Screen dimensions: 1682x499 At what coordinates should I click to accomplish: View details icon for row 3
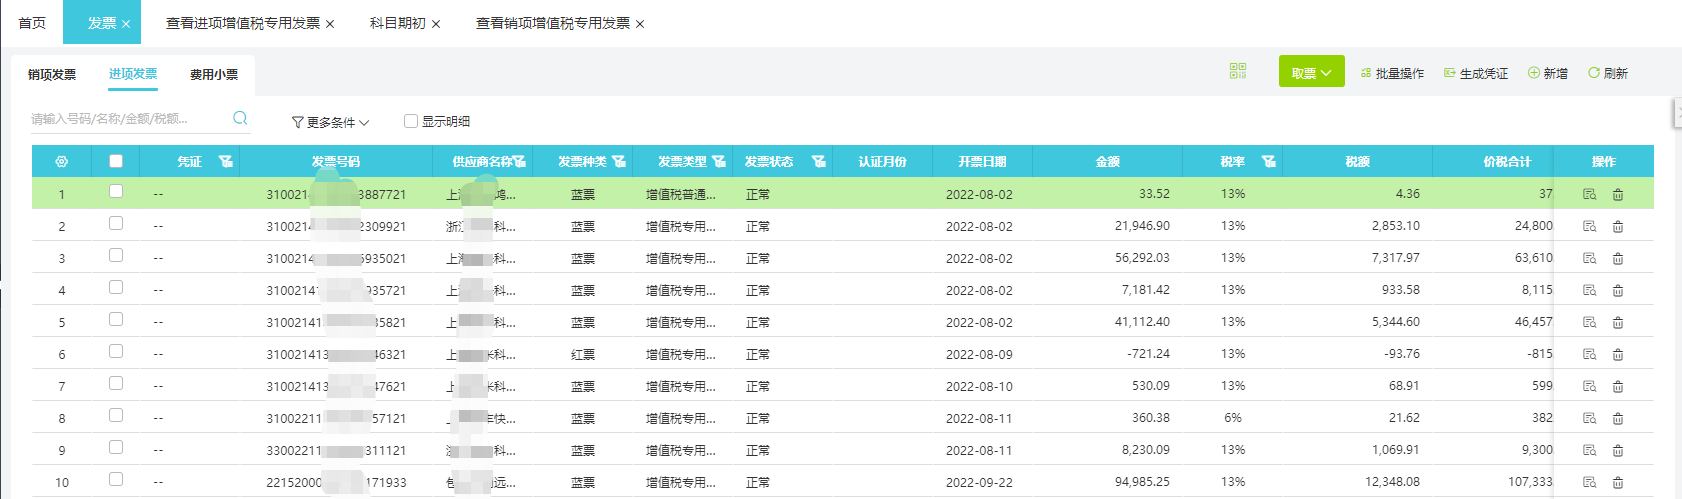[x=1590, y=258]
